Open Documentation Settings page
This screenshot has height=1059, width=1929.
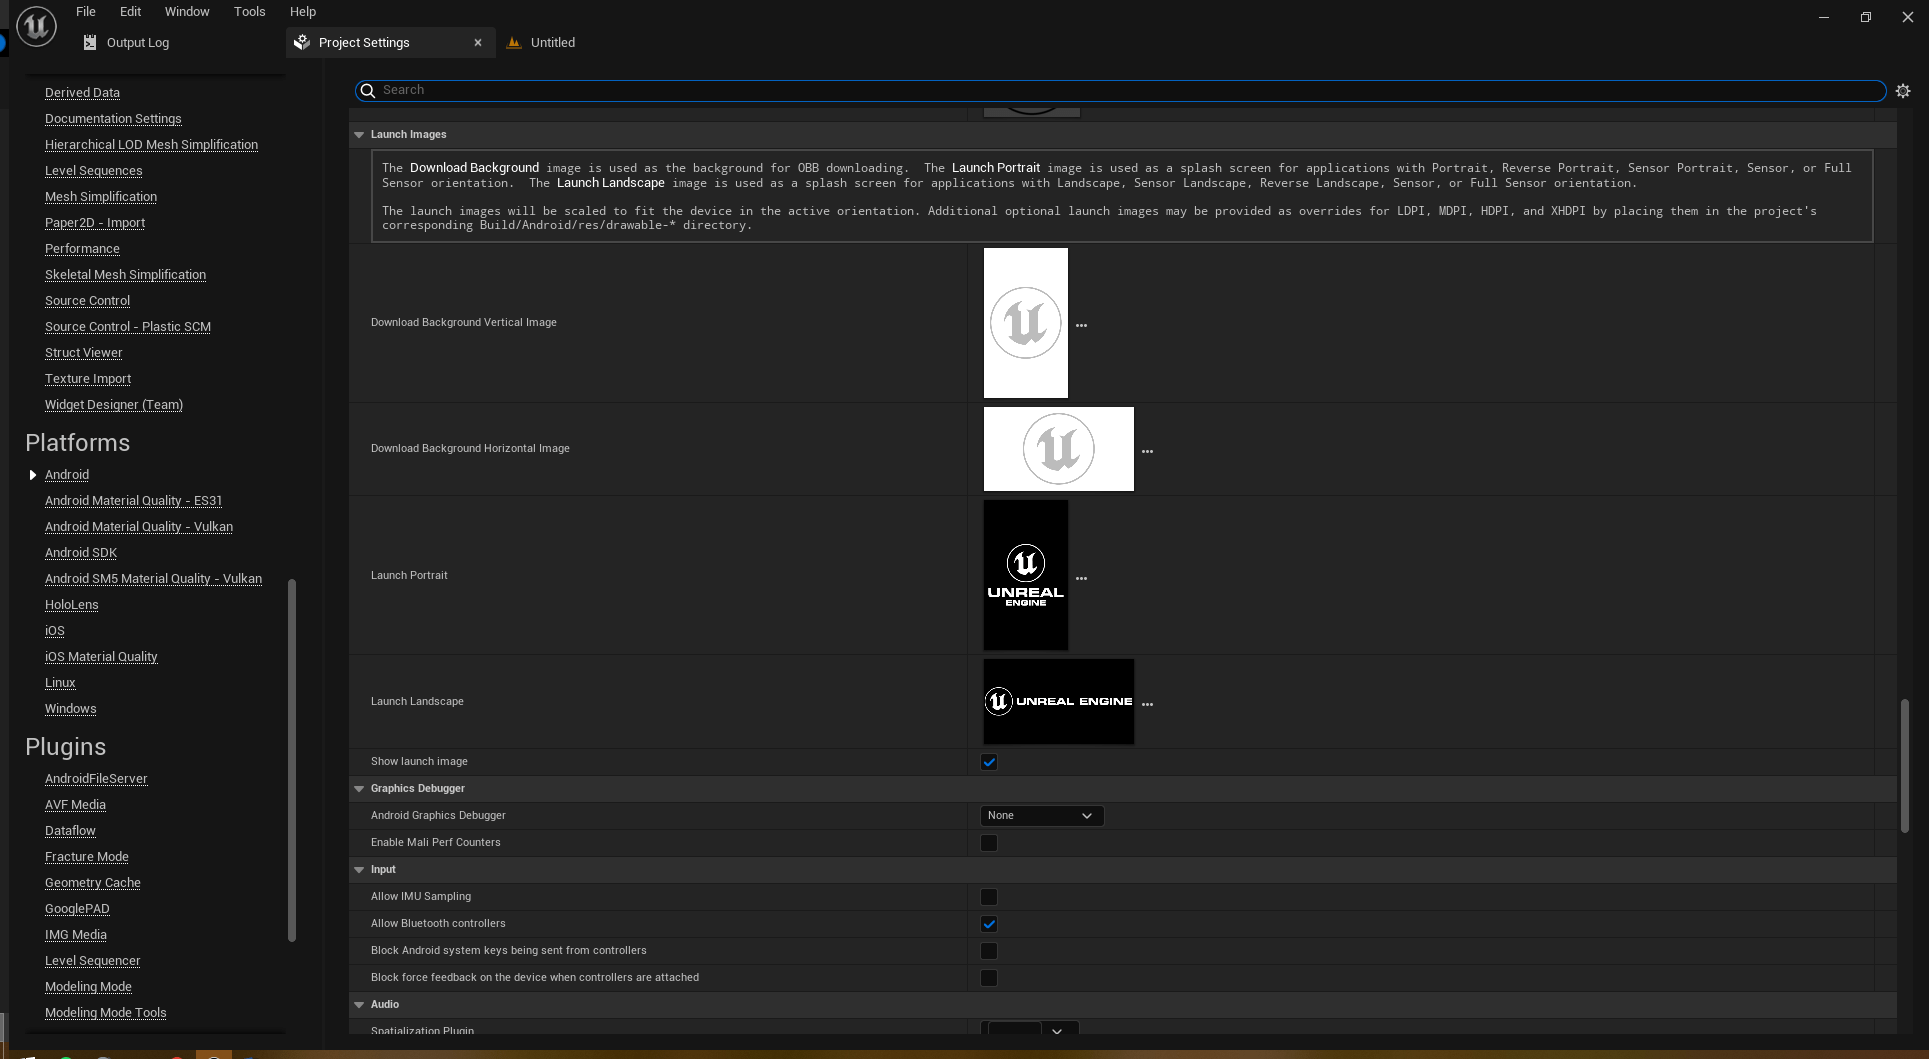[x=113, y=119]
